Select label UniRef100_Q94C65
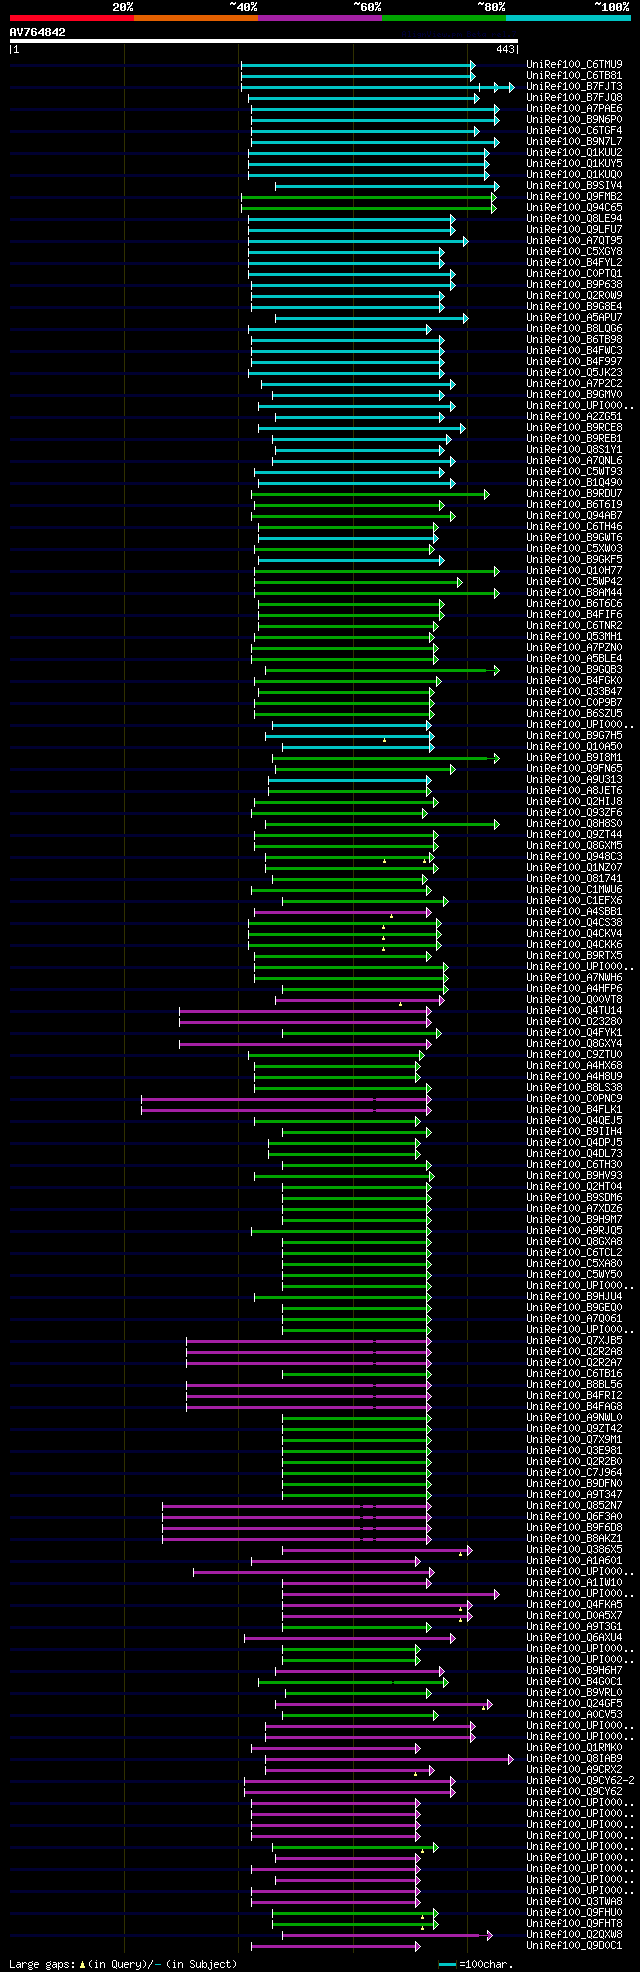 click(x=574, y=207)
